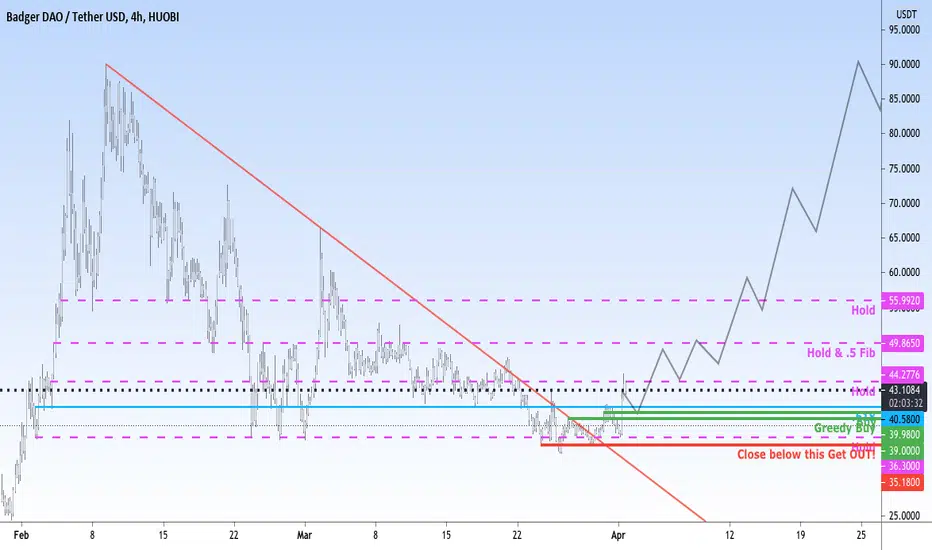
Task: Click the 25.0000 price axis tick
Action: pyautogui.click(x=904, y=516)
